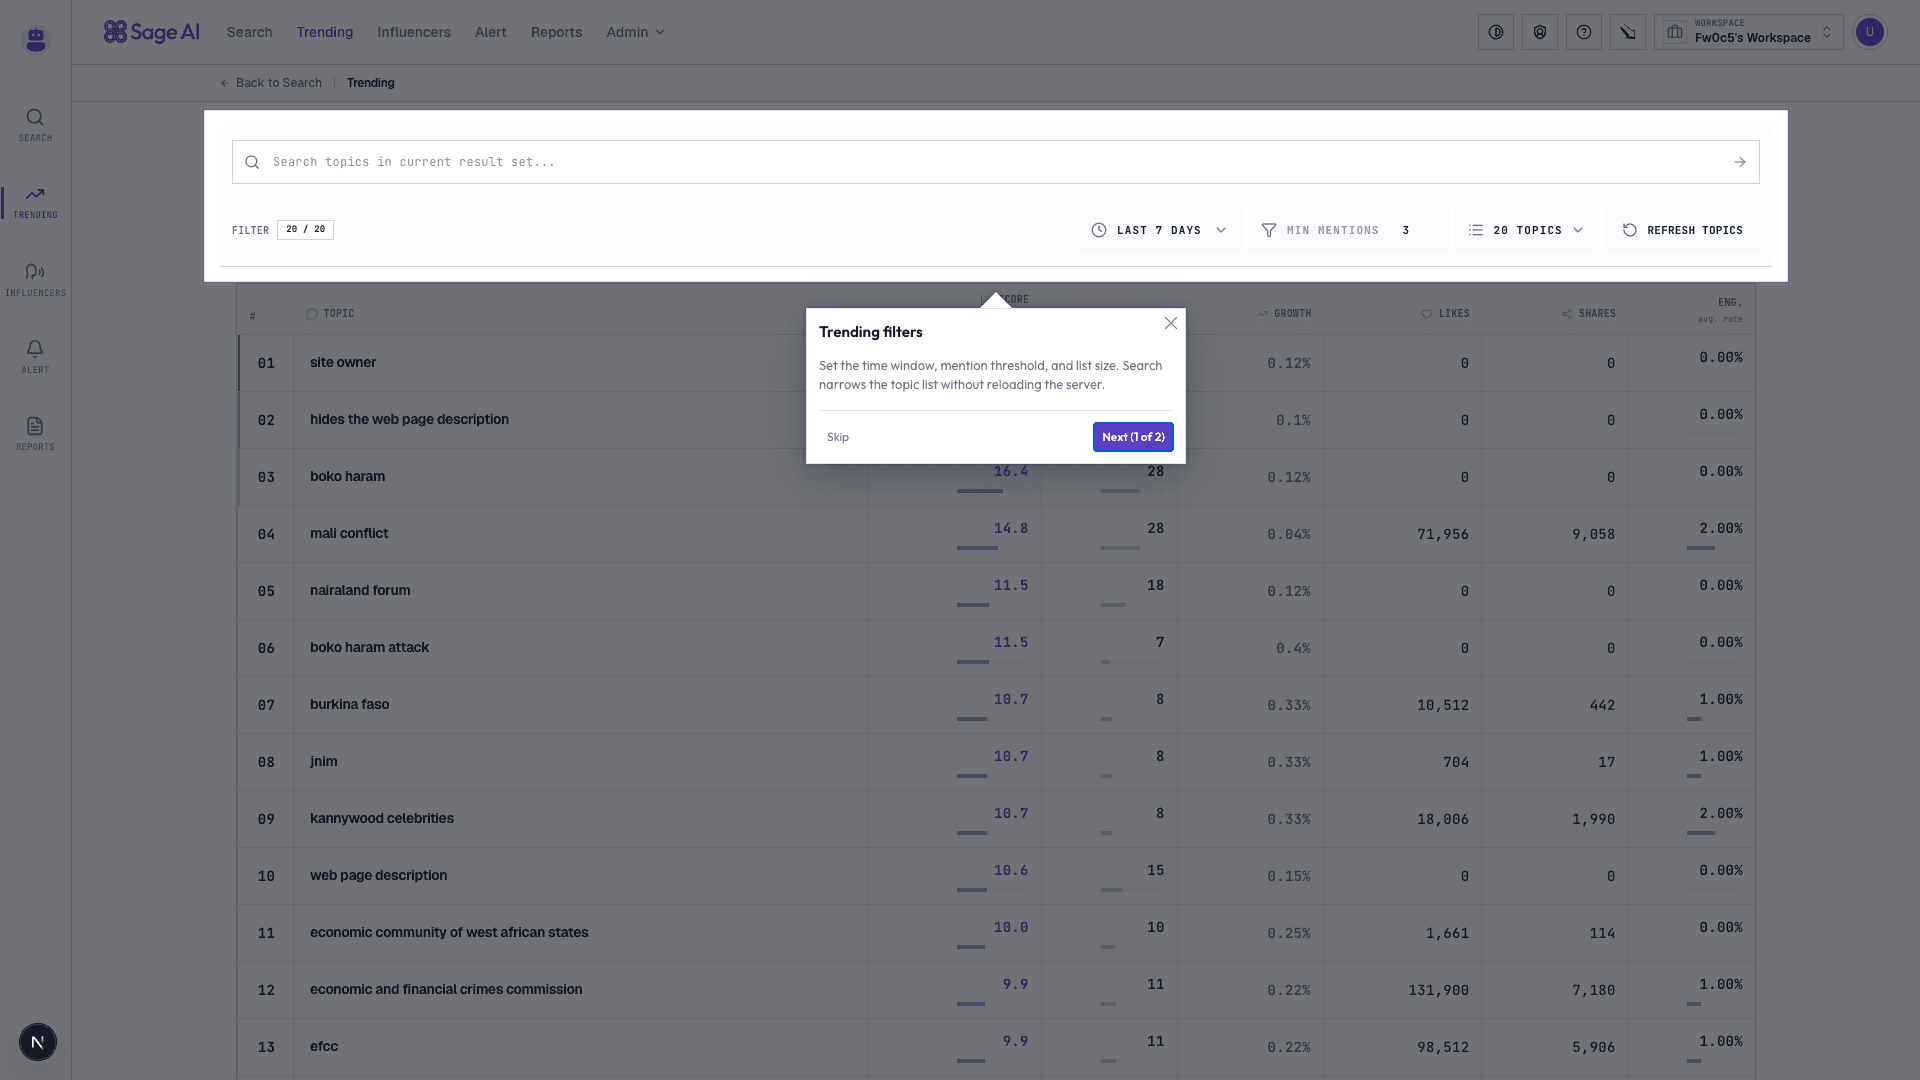
Task: Open topic 'nairaland forum'
Action: coord(360,591)
